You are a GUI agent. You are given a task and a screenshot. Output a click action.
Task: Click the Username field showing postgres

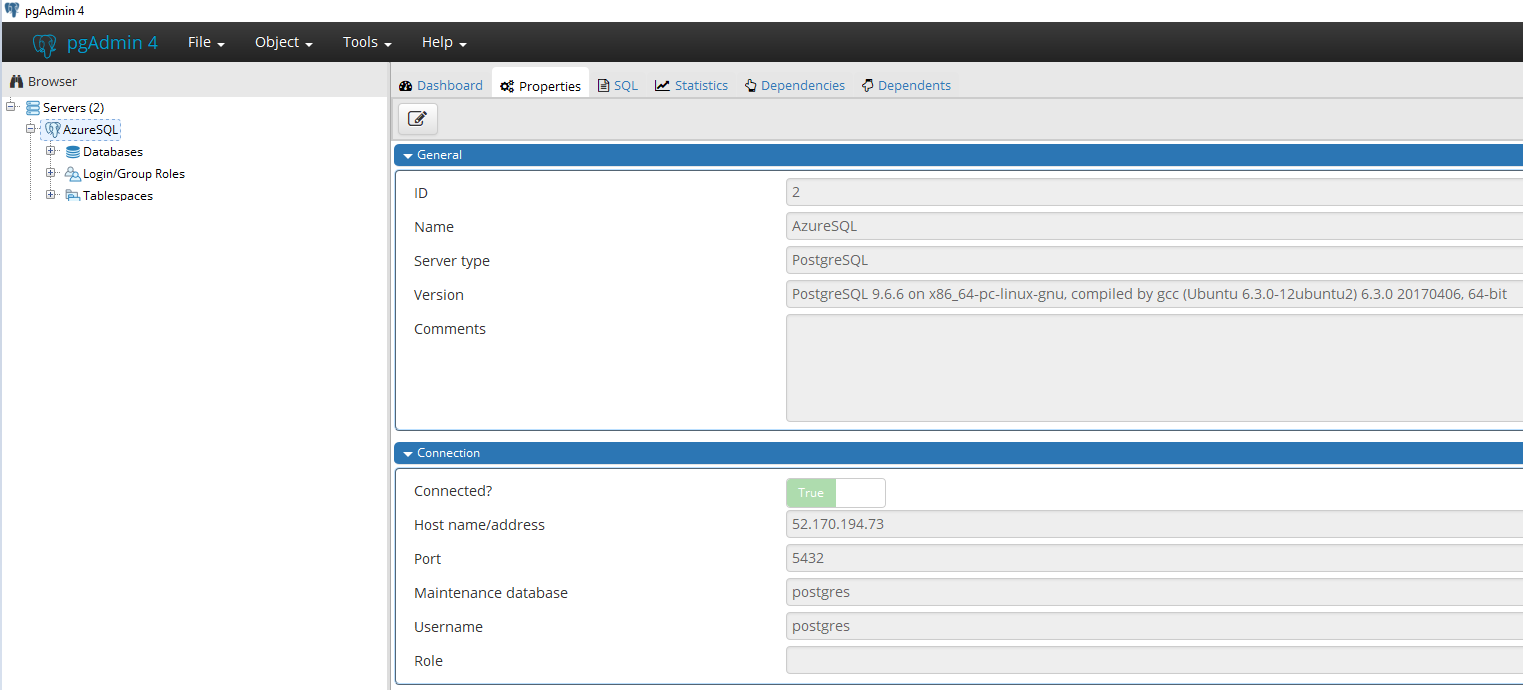[x=1154, y=626]
